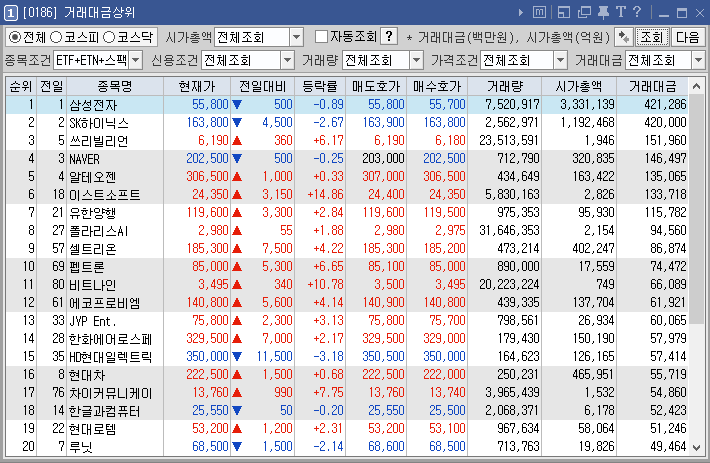Click the small arrow icon in the title bar
Viewport: 710px width, 463px height.
pos(521,13)
